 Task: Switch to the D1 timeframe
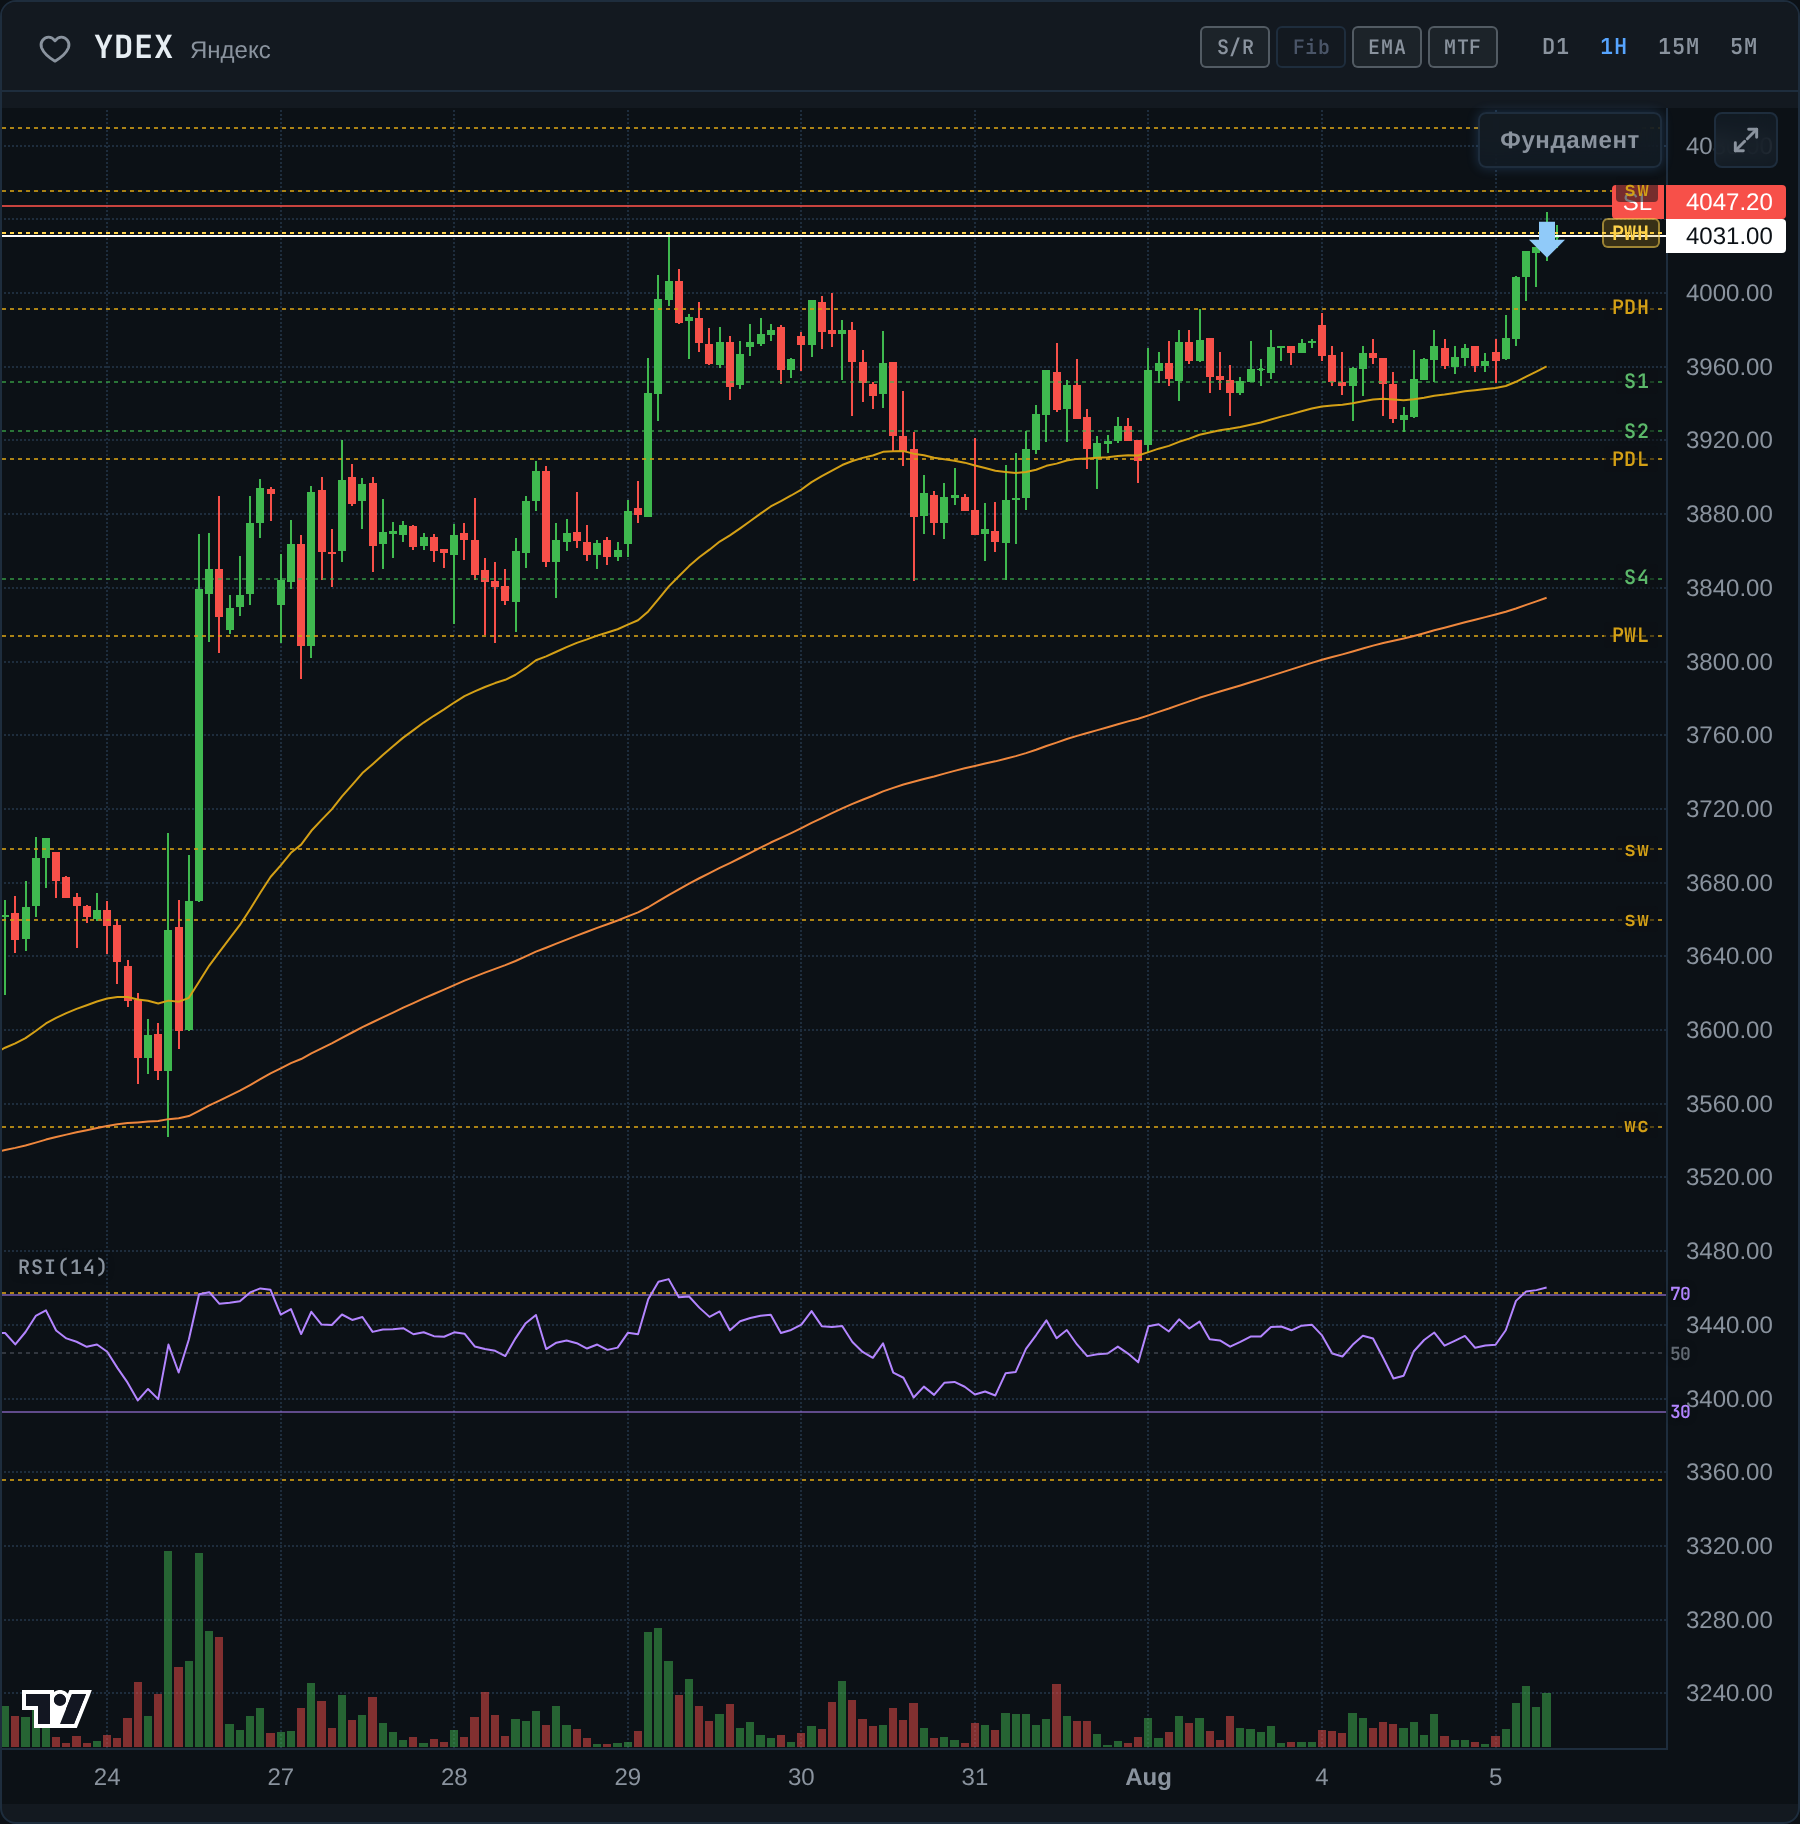click(1556, 47)
